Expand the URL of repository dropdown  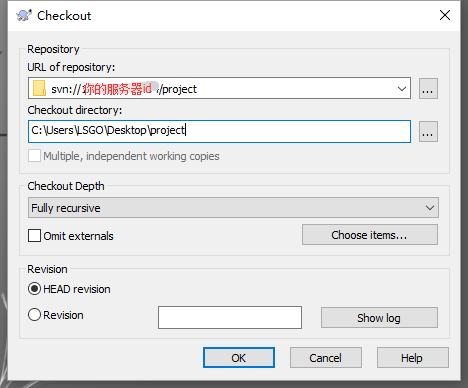coord(402,89)
